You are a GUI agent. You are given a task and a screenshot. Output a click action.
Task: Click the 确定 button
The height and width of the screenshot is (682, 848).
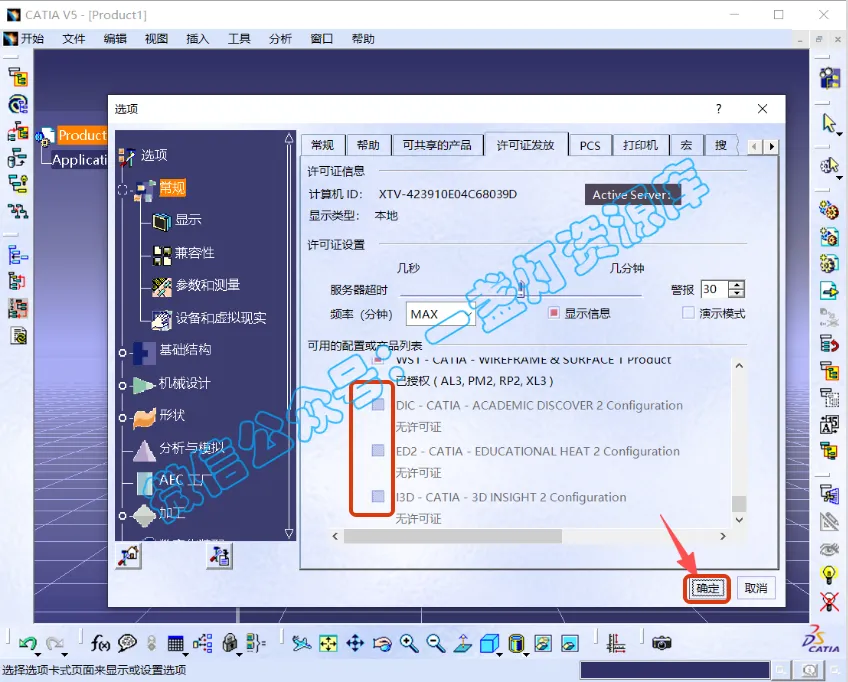pos(707,588)
